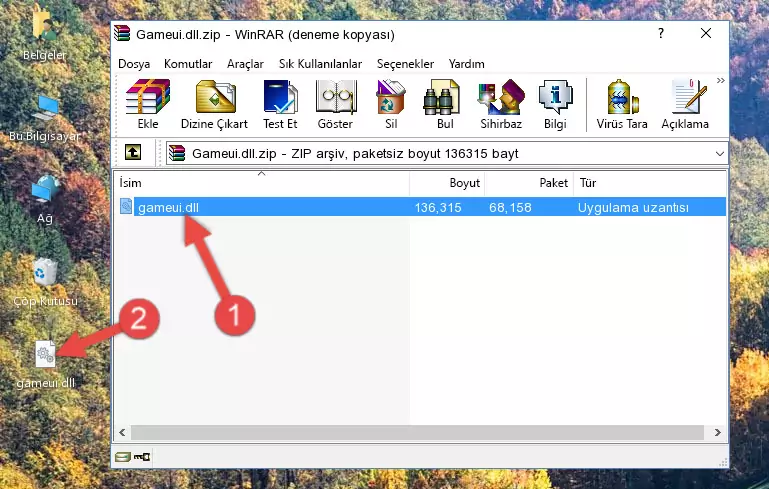Select the Belgeler desktop icon

[44, 34]
